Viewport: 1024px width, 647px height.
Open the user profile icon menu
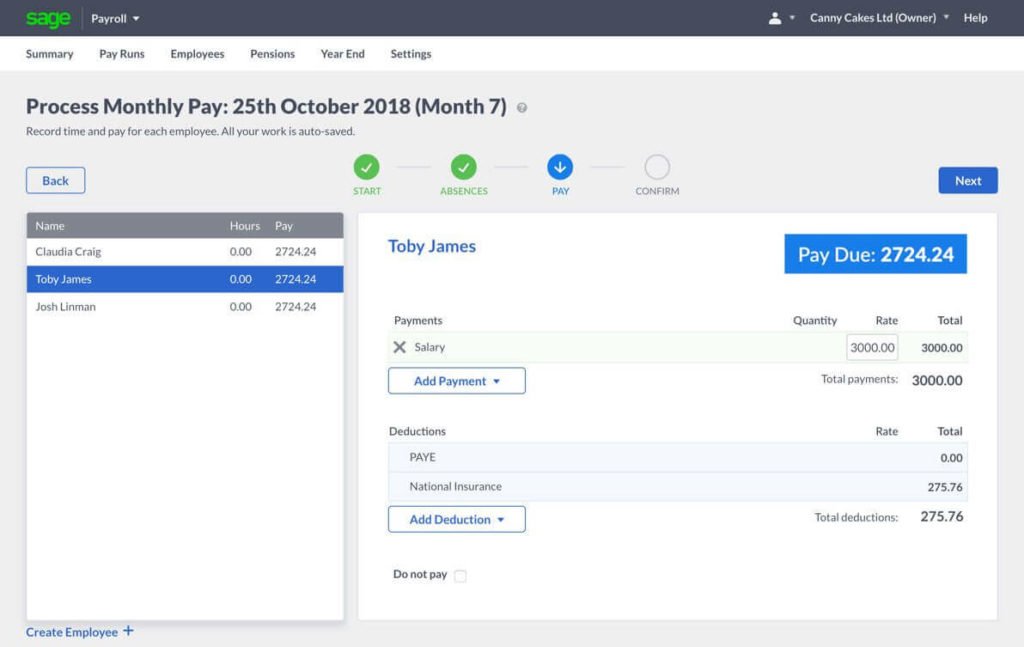click(781, 18)
